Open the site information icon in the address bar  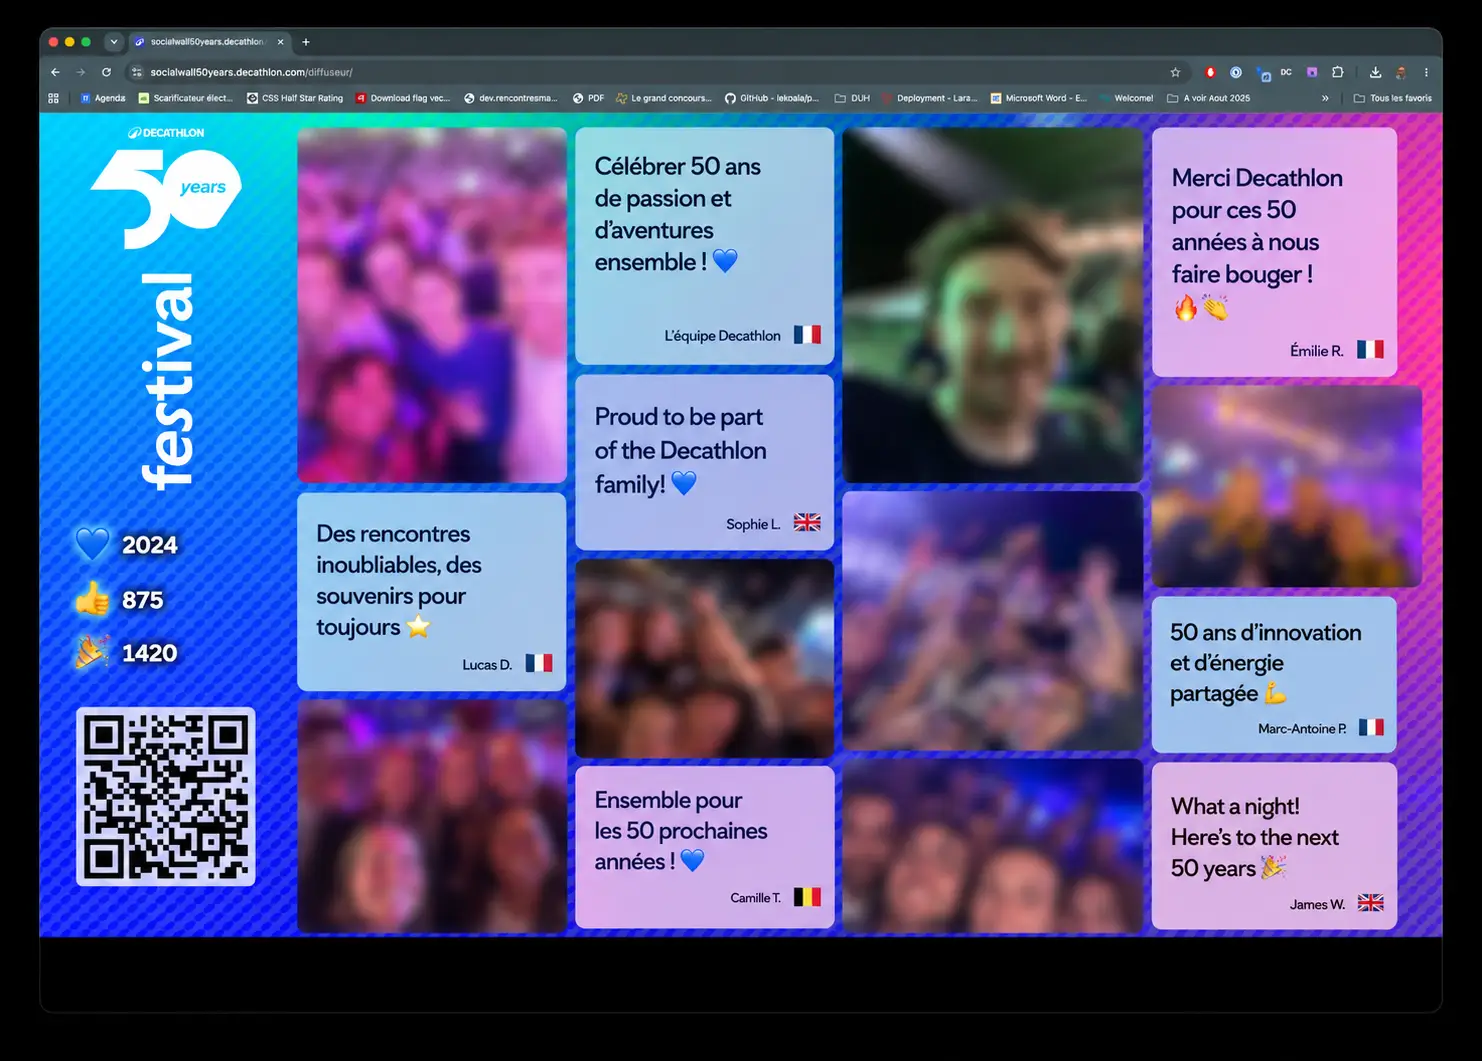click(x=136, y=72)
